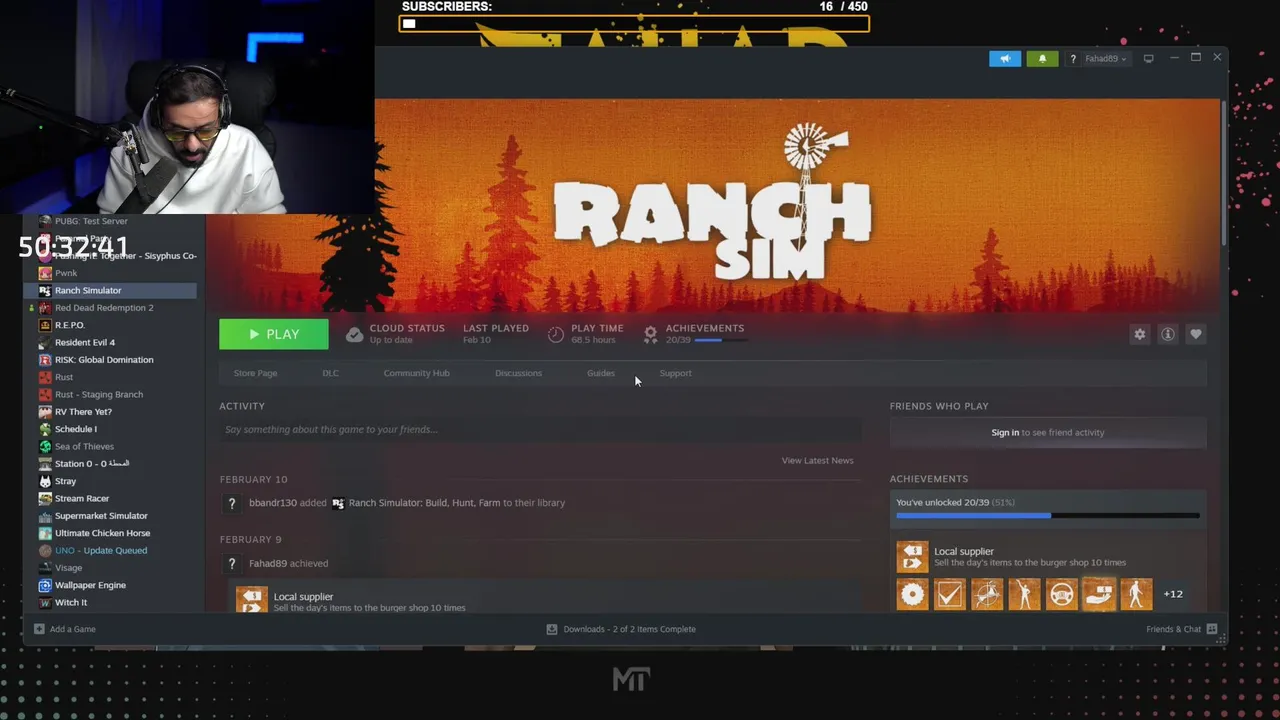Viewport: 1280px width, 720px height.
Task: Open Ranch Simulator: Build, Hunt, Farm activity link
Action: pyautogui.click(x=424, y=503)
